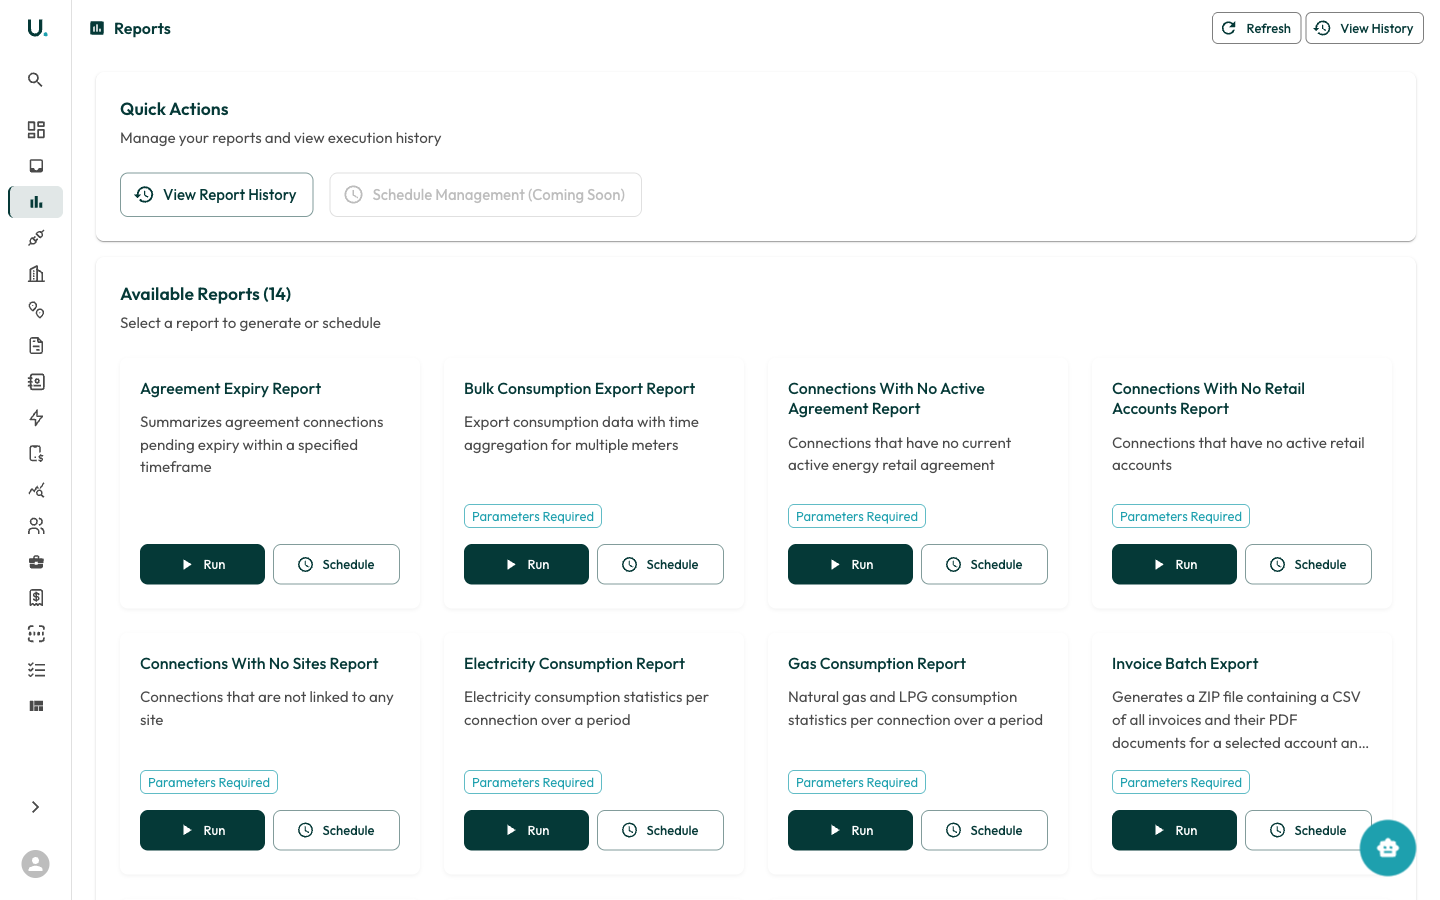Image resolution: width=1440 pixels, height=900 pixels.
Task: Schedule the Invoice Batch Export
Action: click(x=1308, y=830)
